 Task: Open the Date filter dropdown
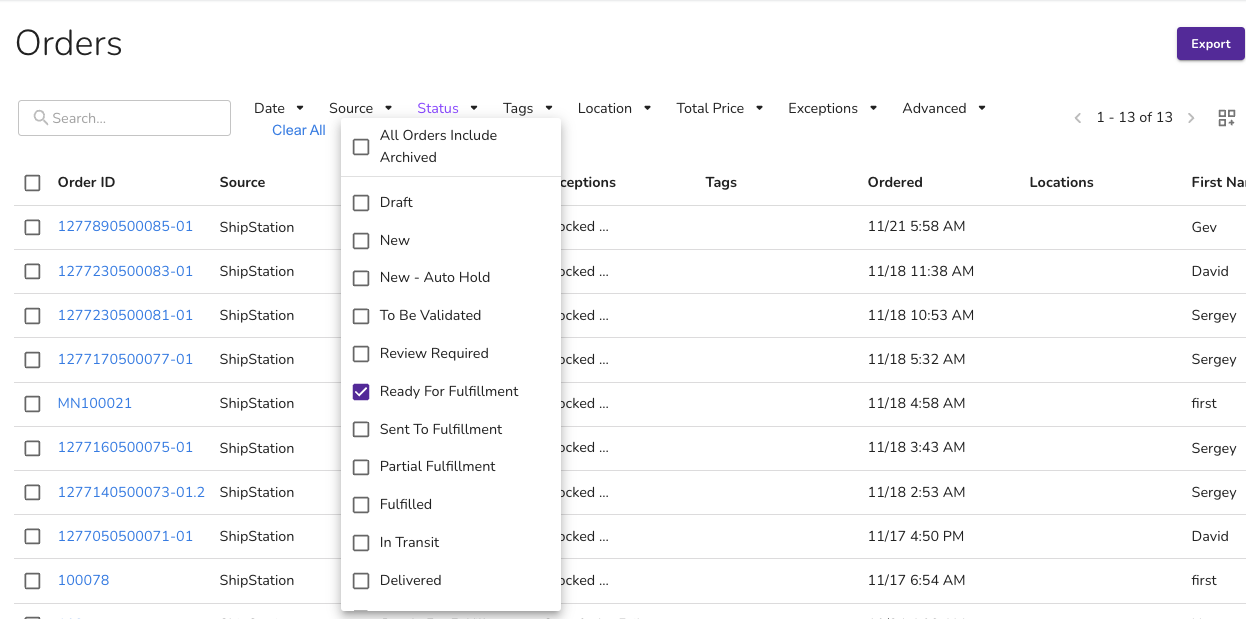tap(279, 108)
